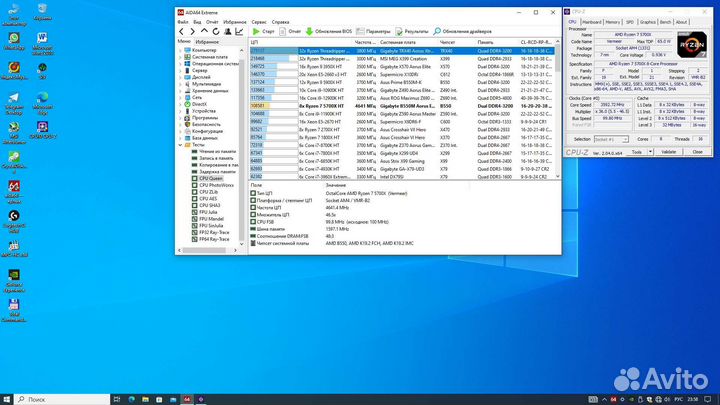Click Обновление драйверов toolbar button
720x405 pixels.
(462, 31)
